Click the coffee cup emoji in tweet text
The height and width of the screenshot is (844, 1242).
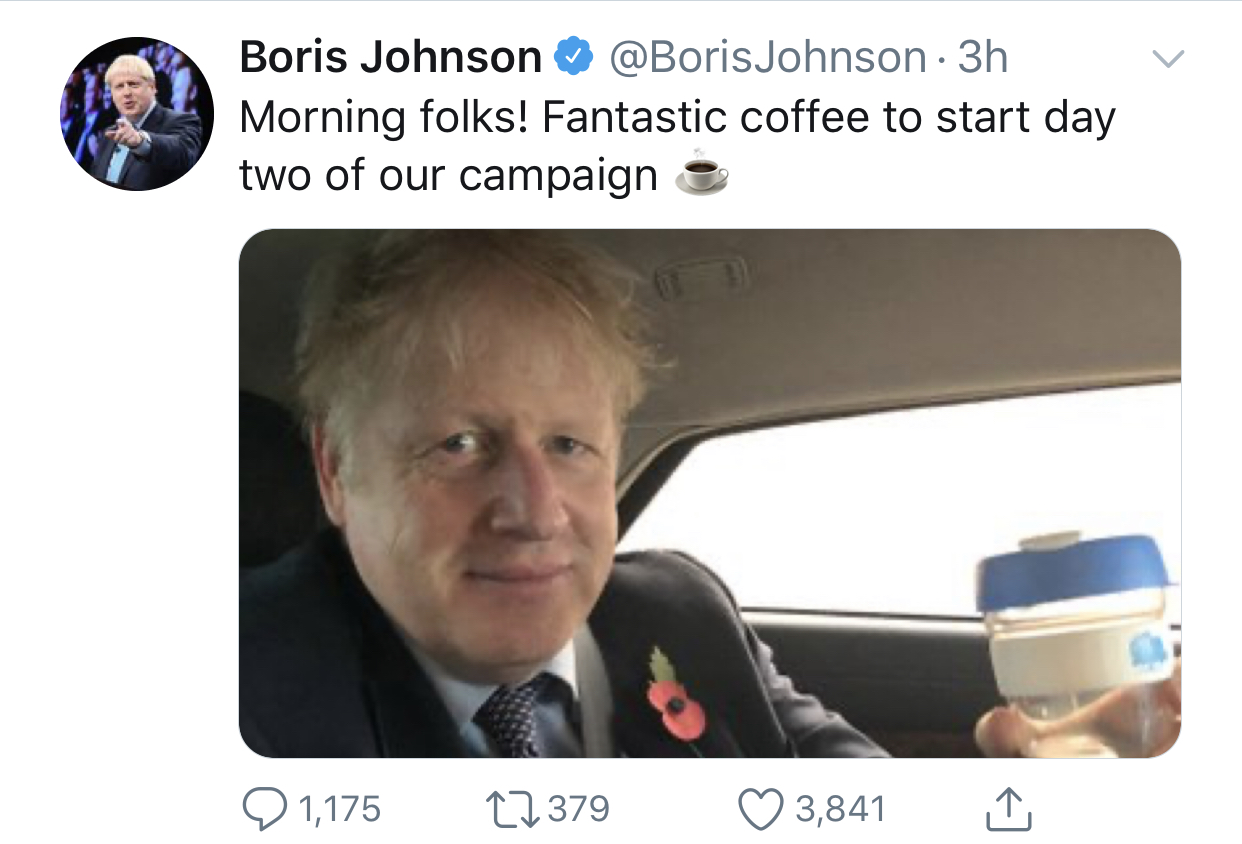click(701, 176)
